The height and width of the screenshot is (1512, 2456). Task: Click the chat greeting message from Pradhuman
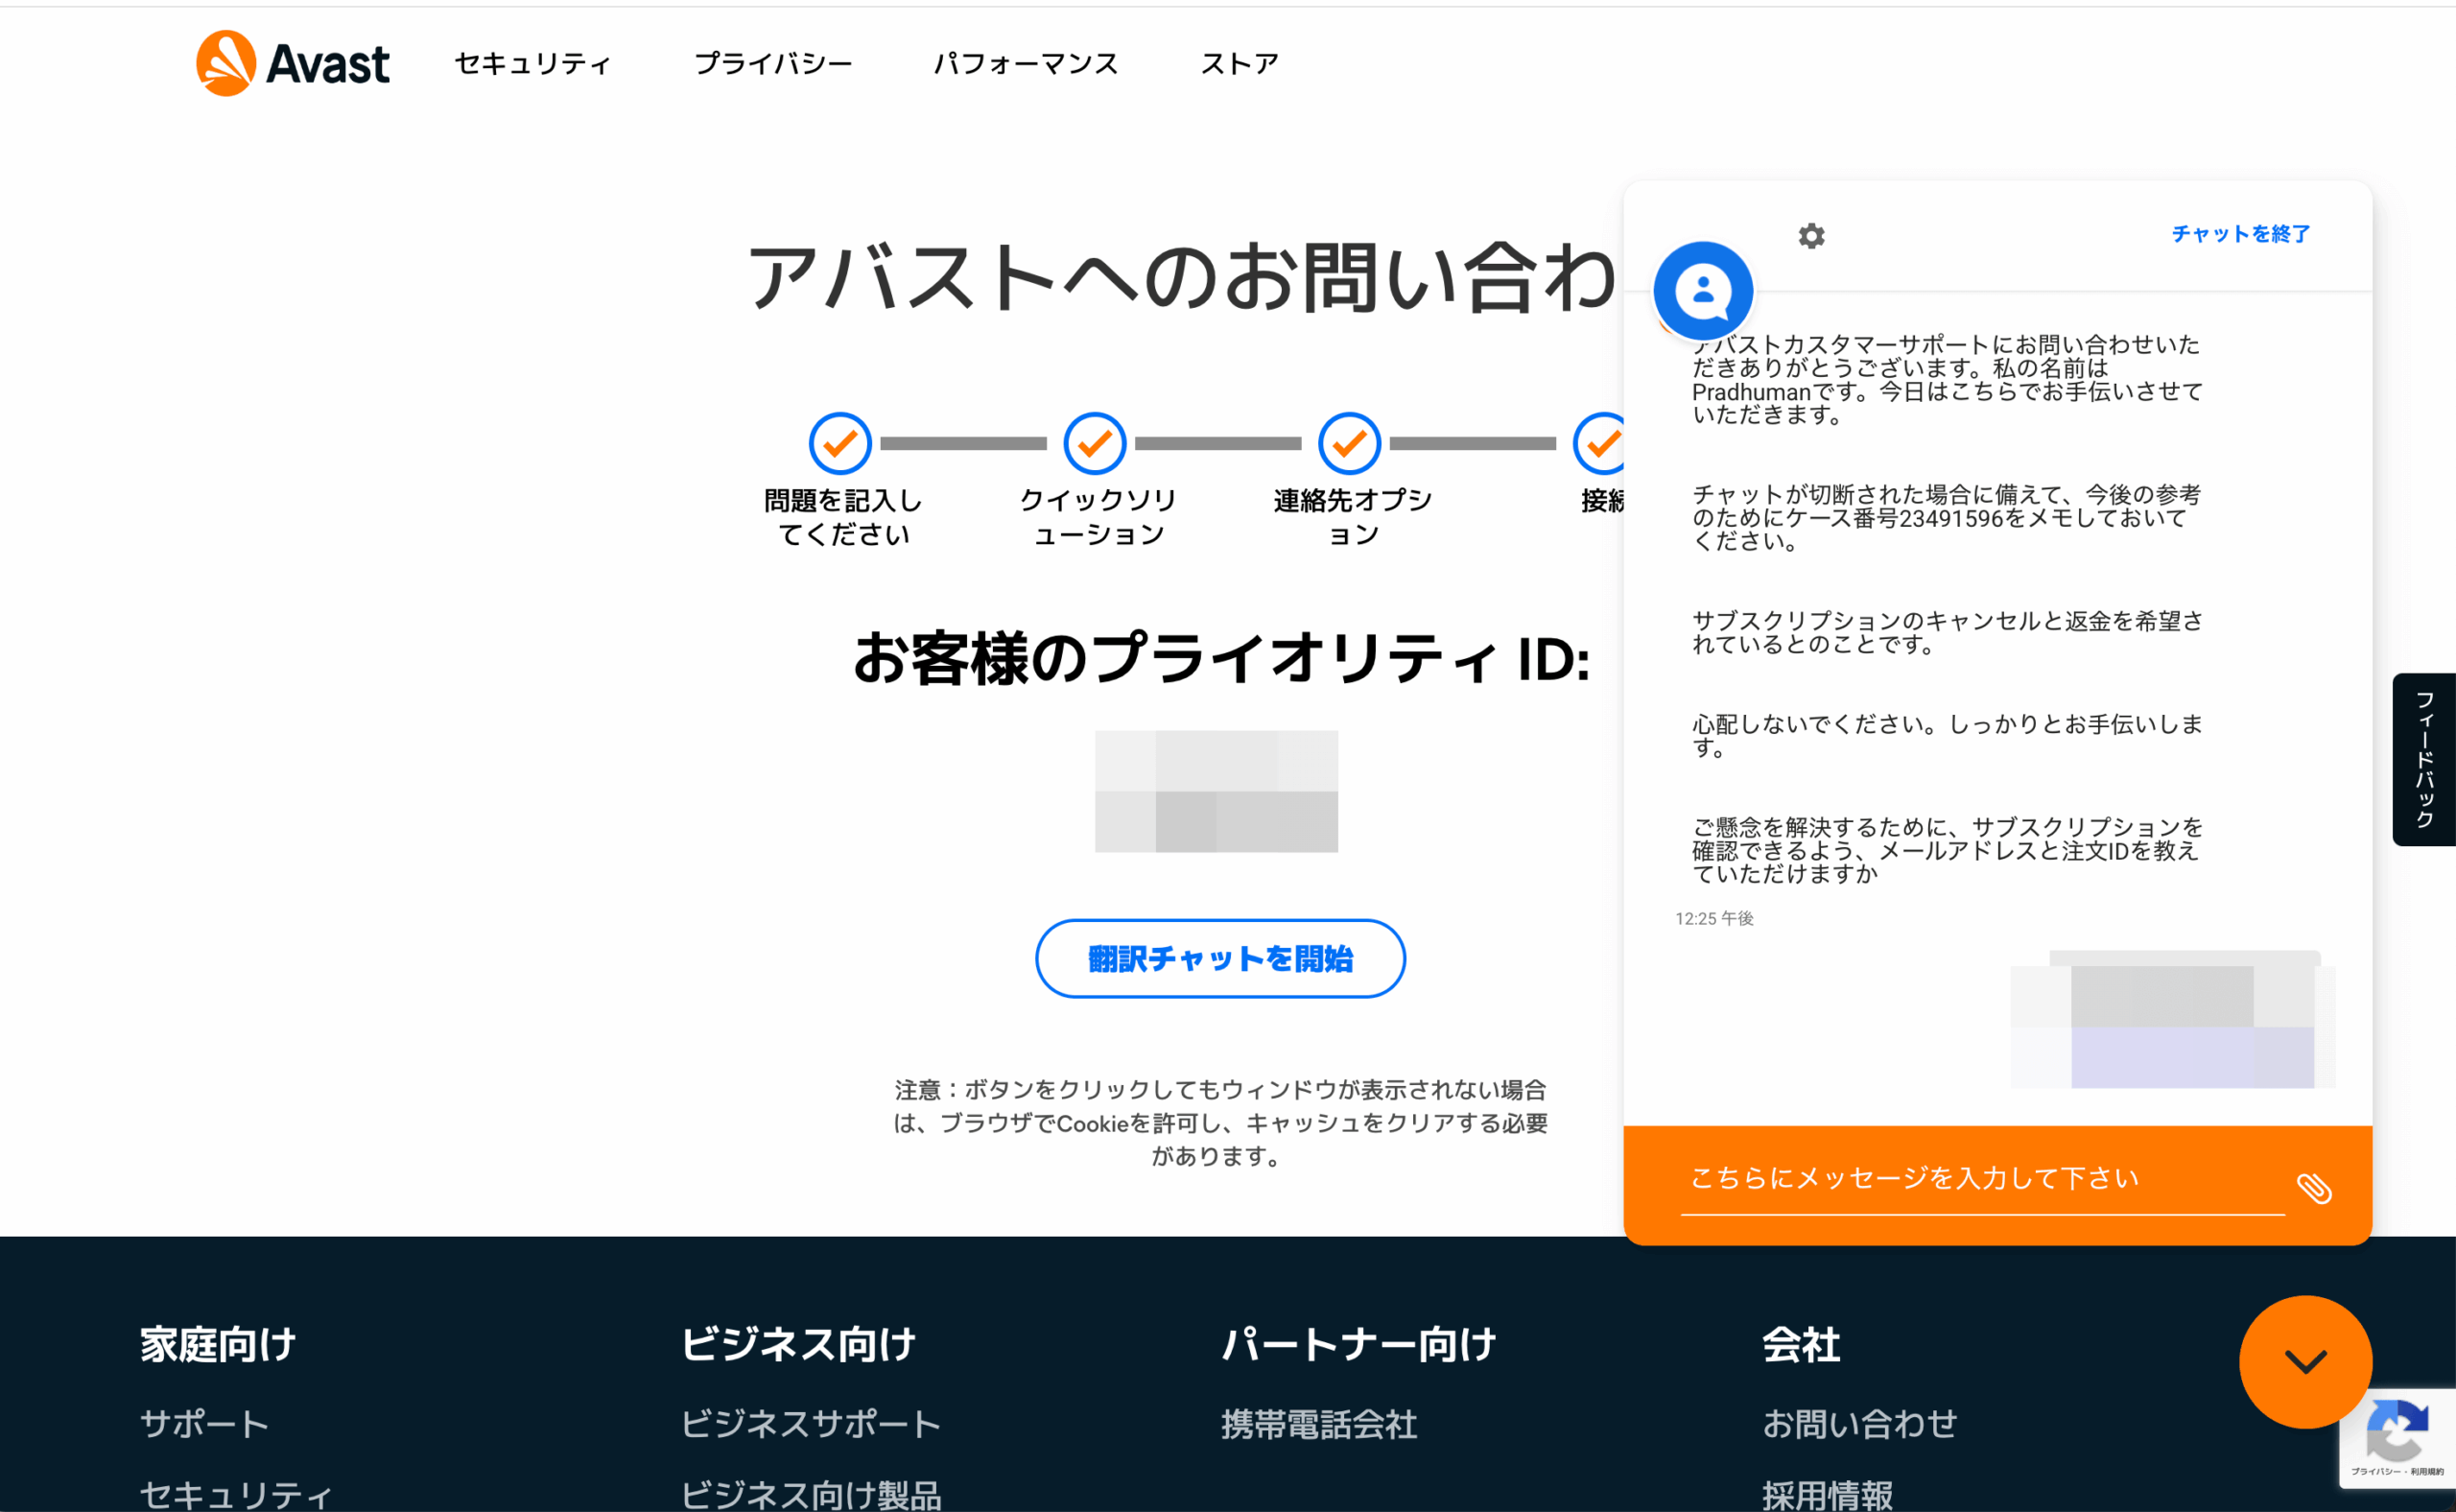pos(1946,380)
